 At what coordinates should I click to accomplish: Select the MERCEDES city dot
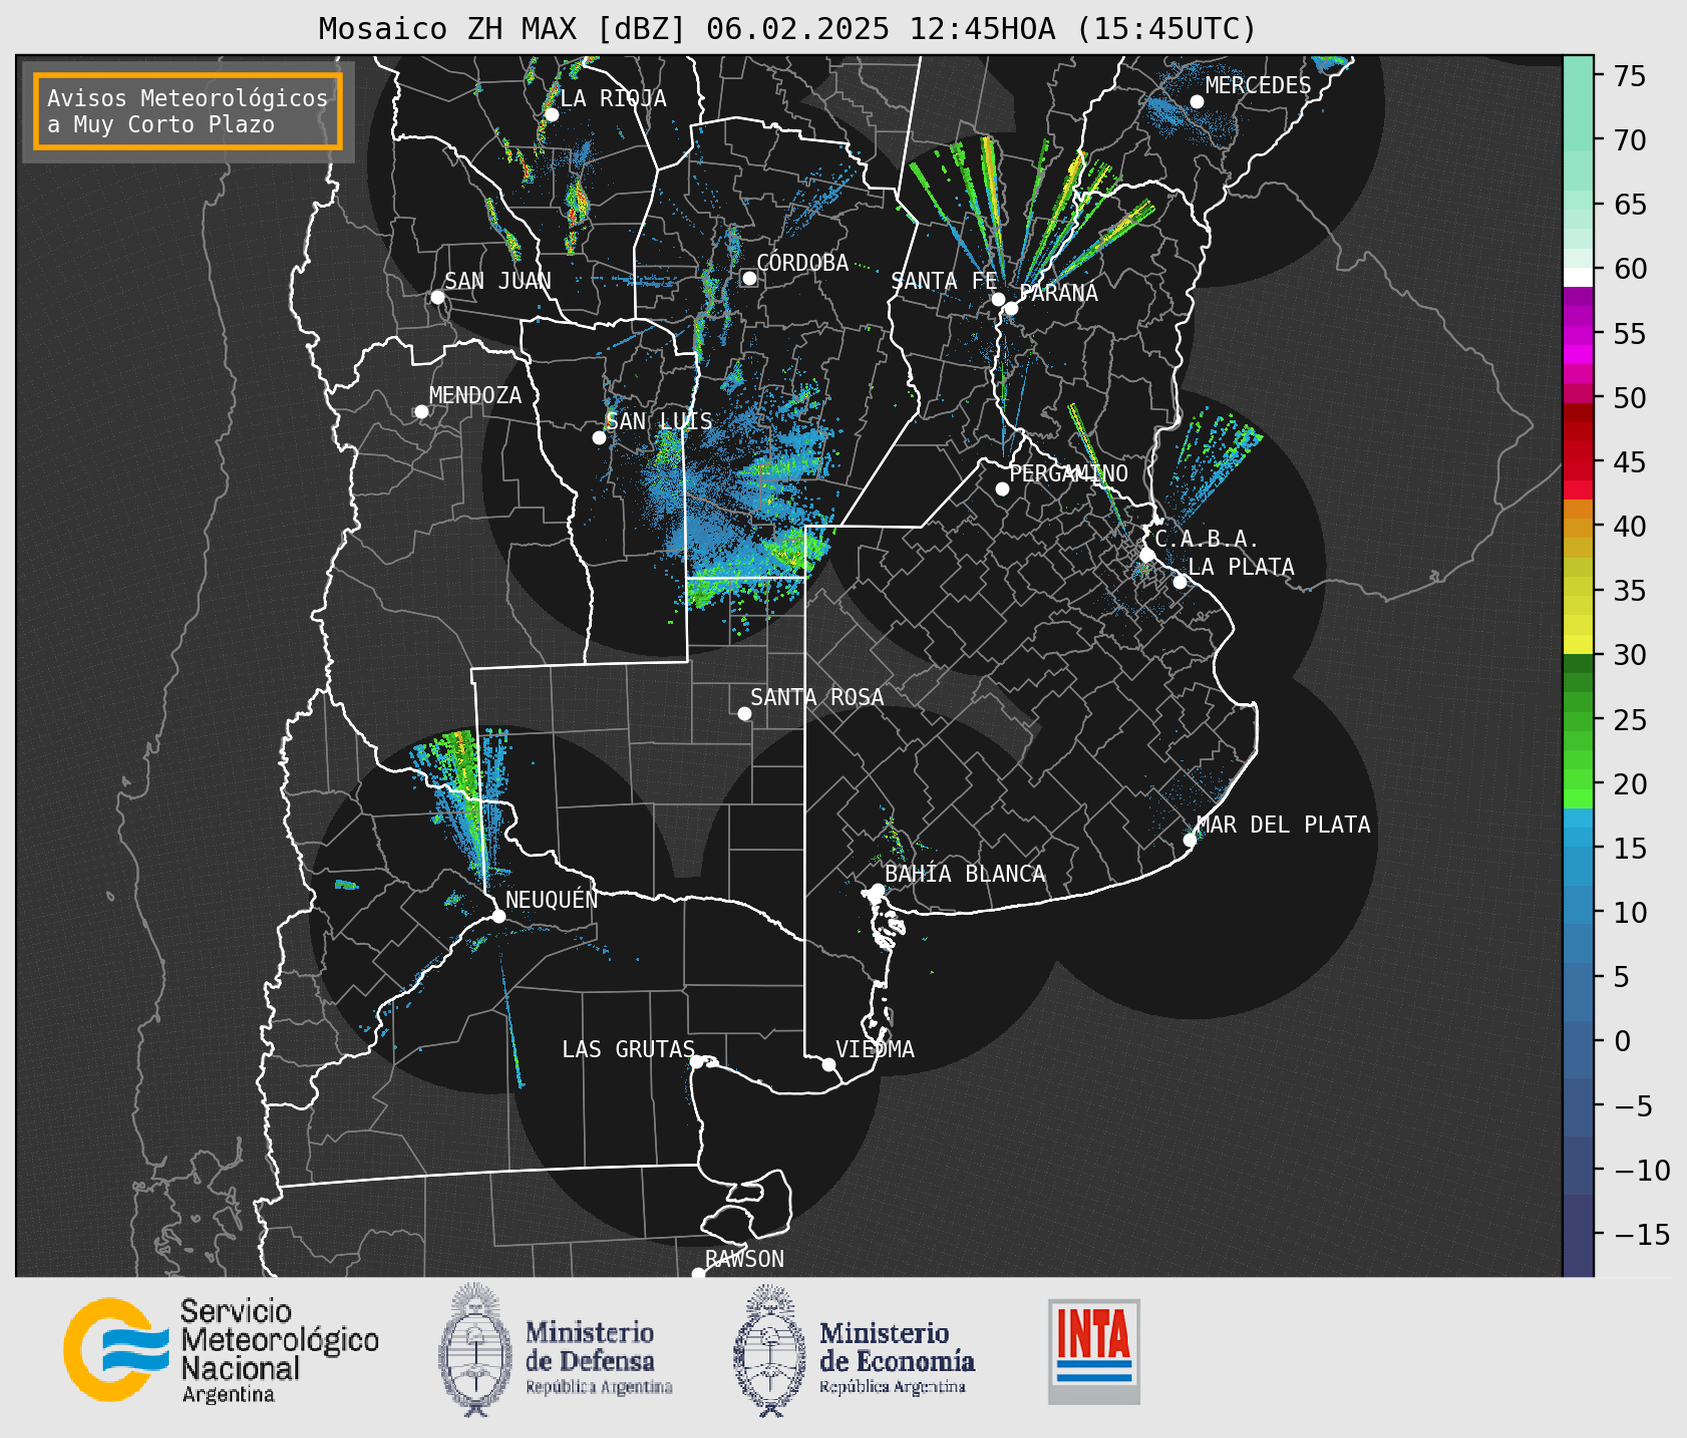tap(1196, 102)
